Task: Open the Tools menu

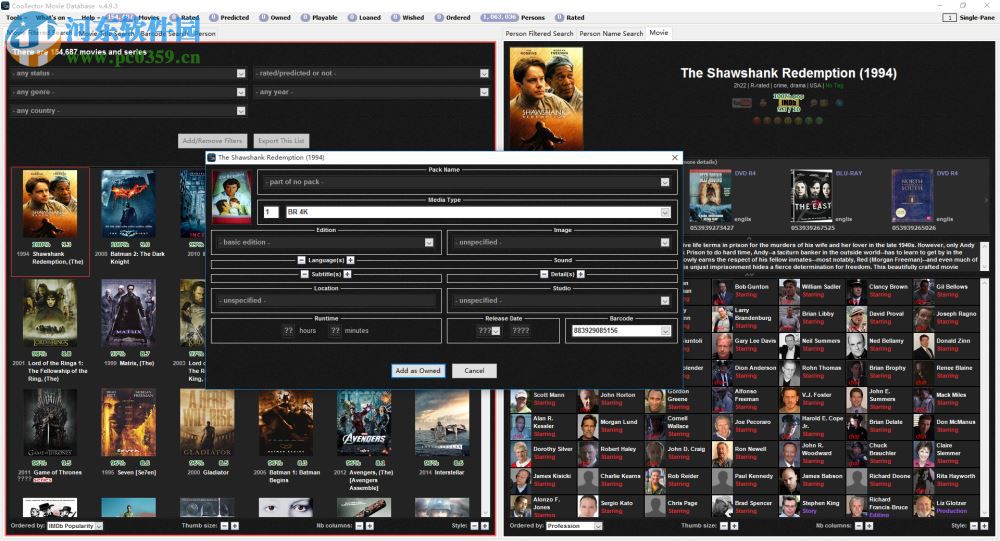Action: pos(14,18)
